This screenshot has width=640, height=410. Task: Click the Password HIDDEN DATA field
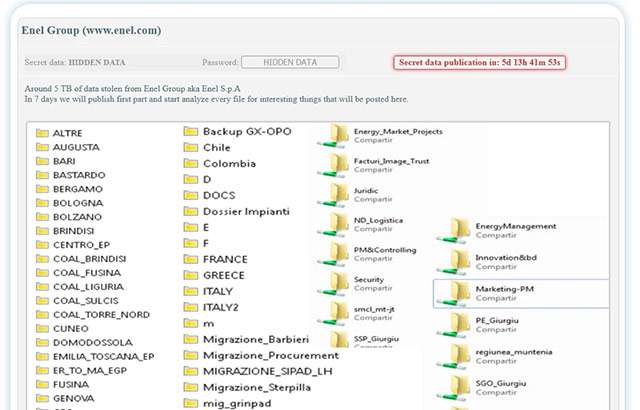coord(290,62)
